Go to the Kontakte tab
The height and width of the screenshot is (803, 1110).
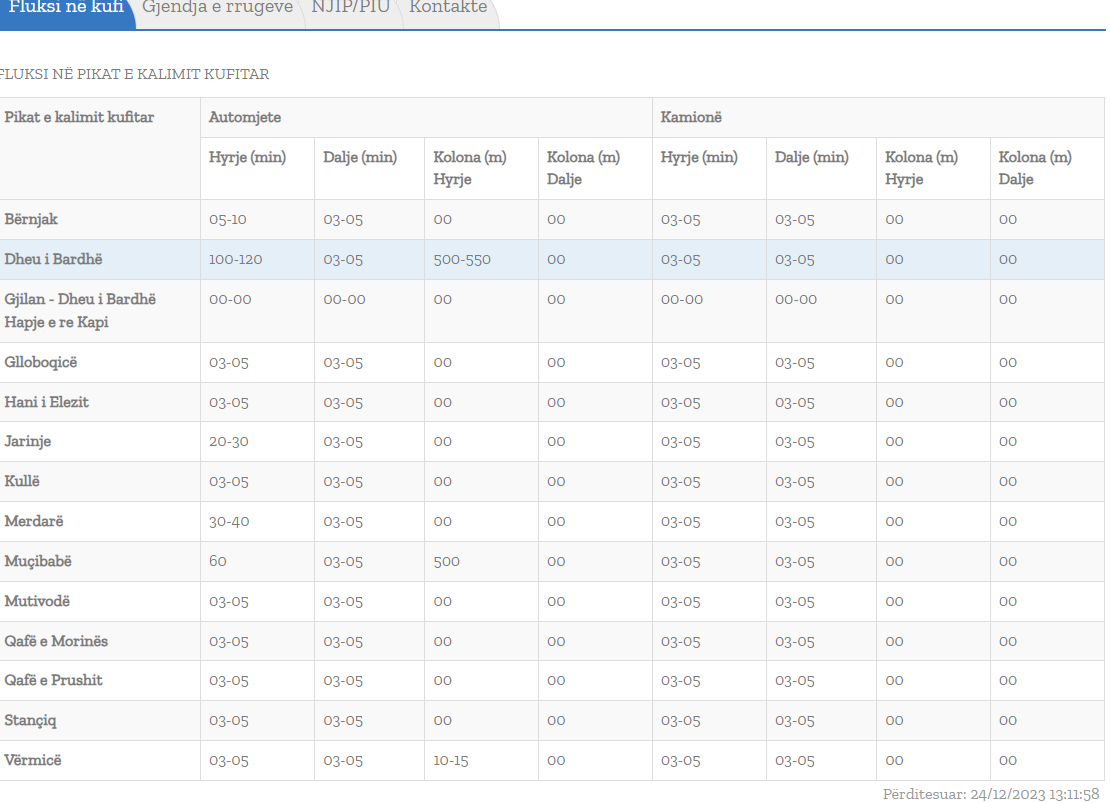pos(448,8)
